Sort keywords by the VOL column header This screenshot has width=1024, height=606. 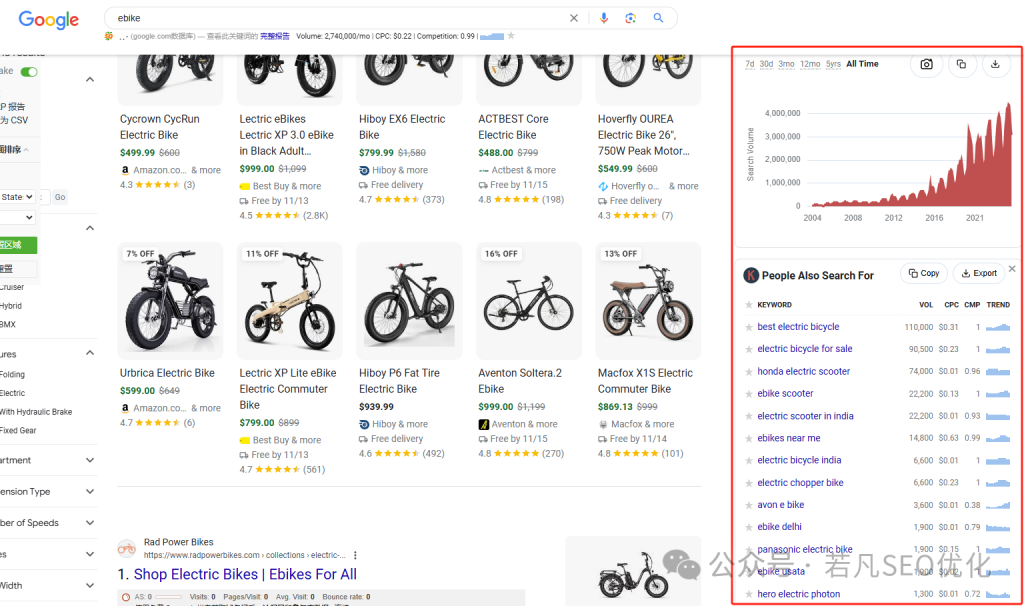pos(925,305)
